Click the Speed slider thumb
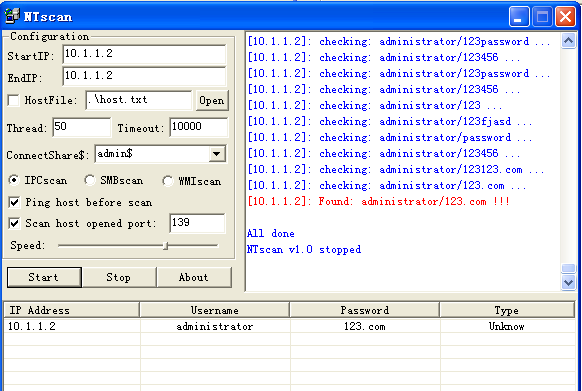The width and height of the screenshot is (582, 391). (166, 245)
